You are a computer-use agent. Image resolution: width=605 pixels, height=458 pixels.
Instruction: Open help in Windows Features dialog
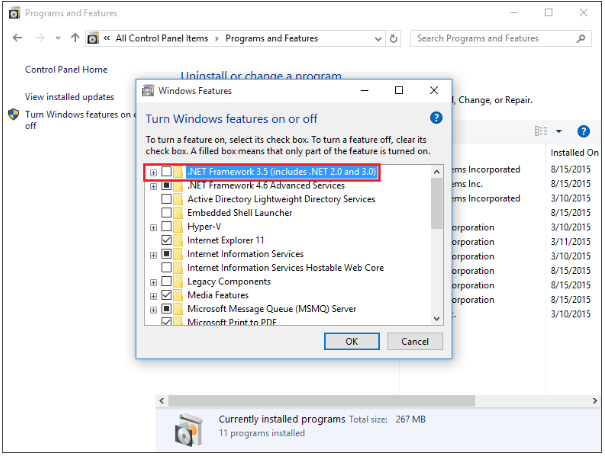coord(436,118)
